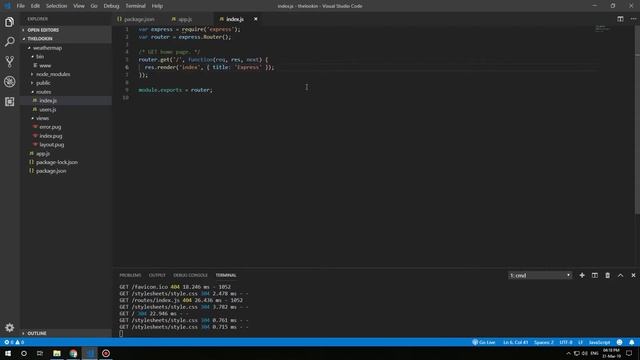This screenshot has width=640, height=360.
Task: Click the Cortana search circle on taskbar
Action: (24, 353)
